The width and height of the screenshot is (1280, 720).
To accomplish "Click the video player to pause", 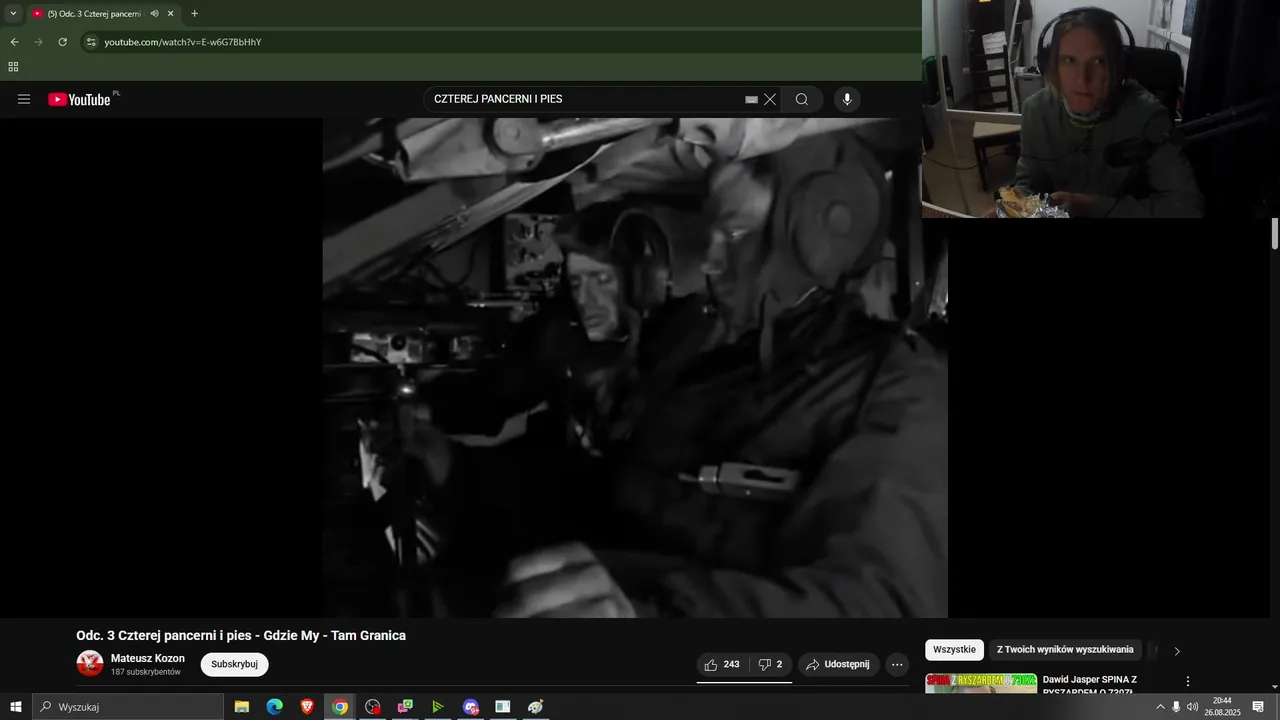I will (x=634, y=367).
